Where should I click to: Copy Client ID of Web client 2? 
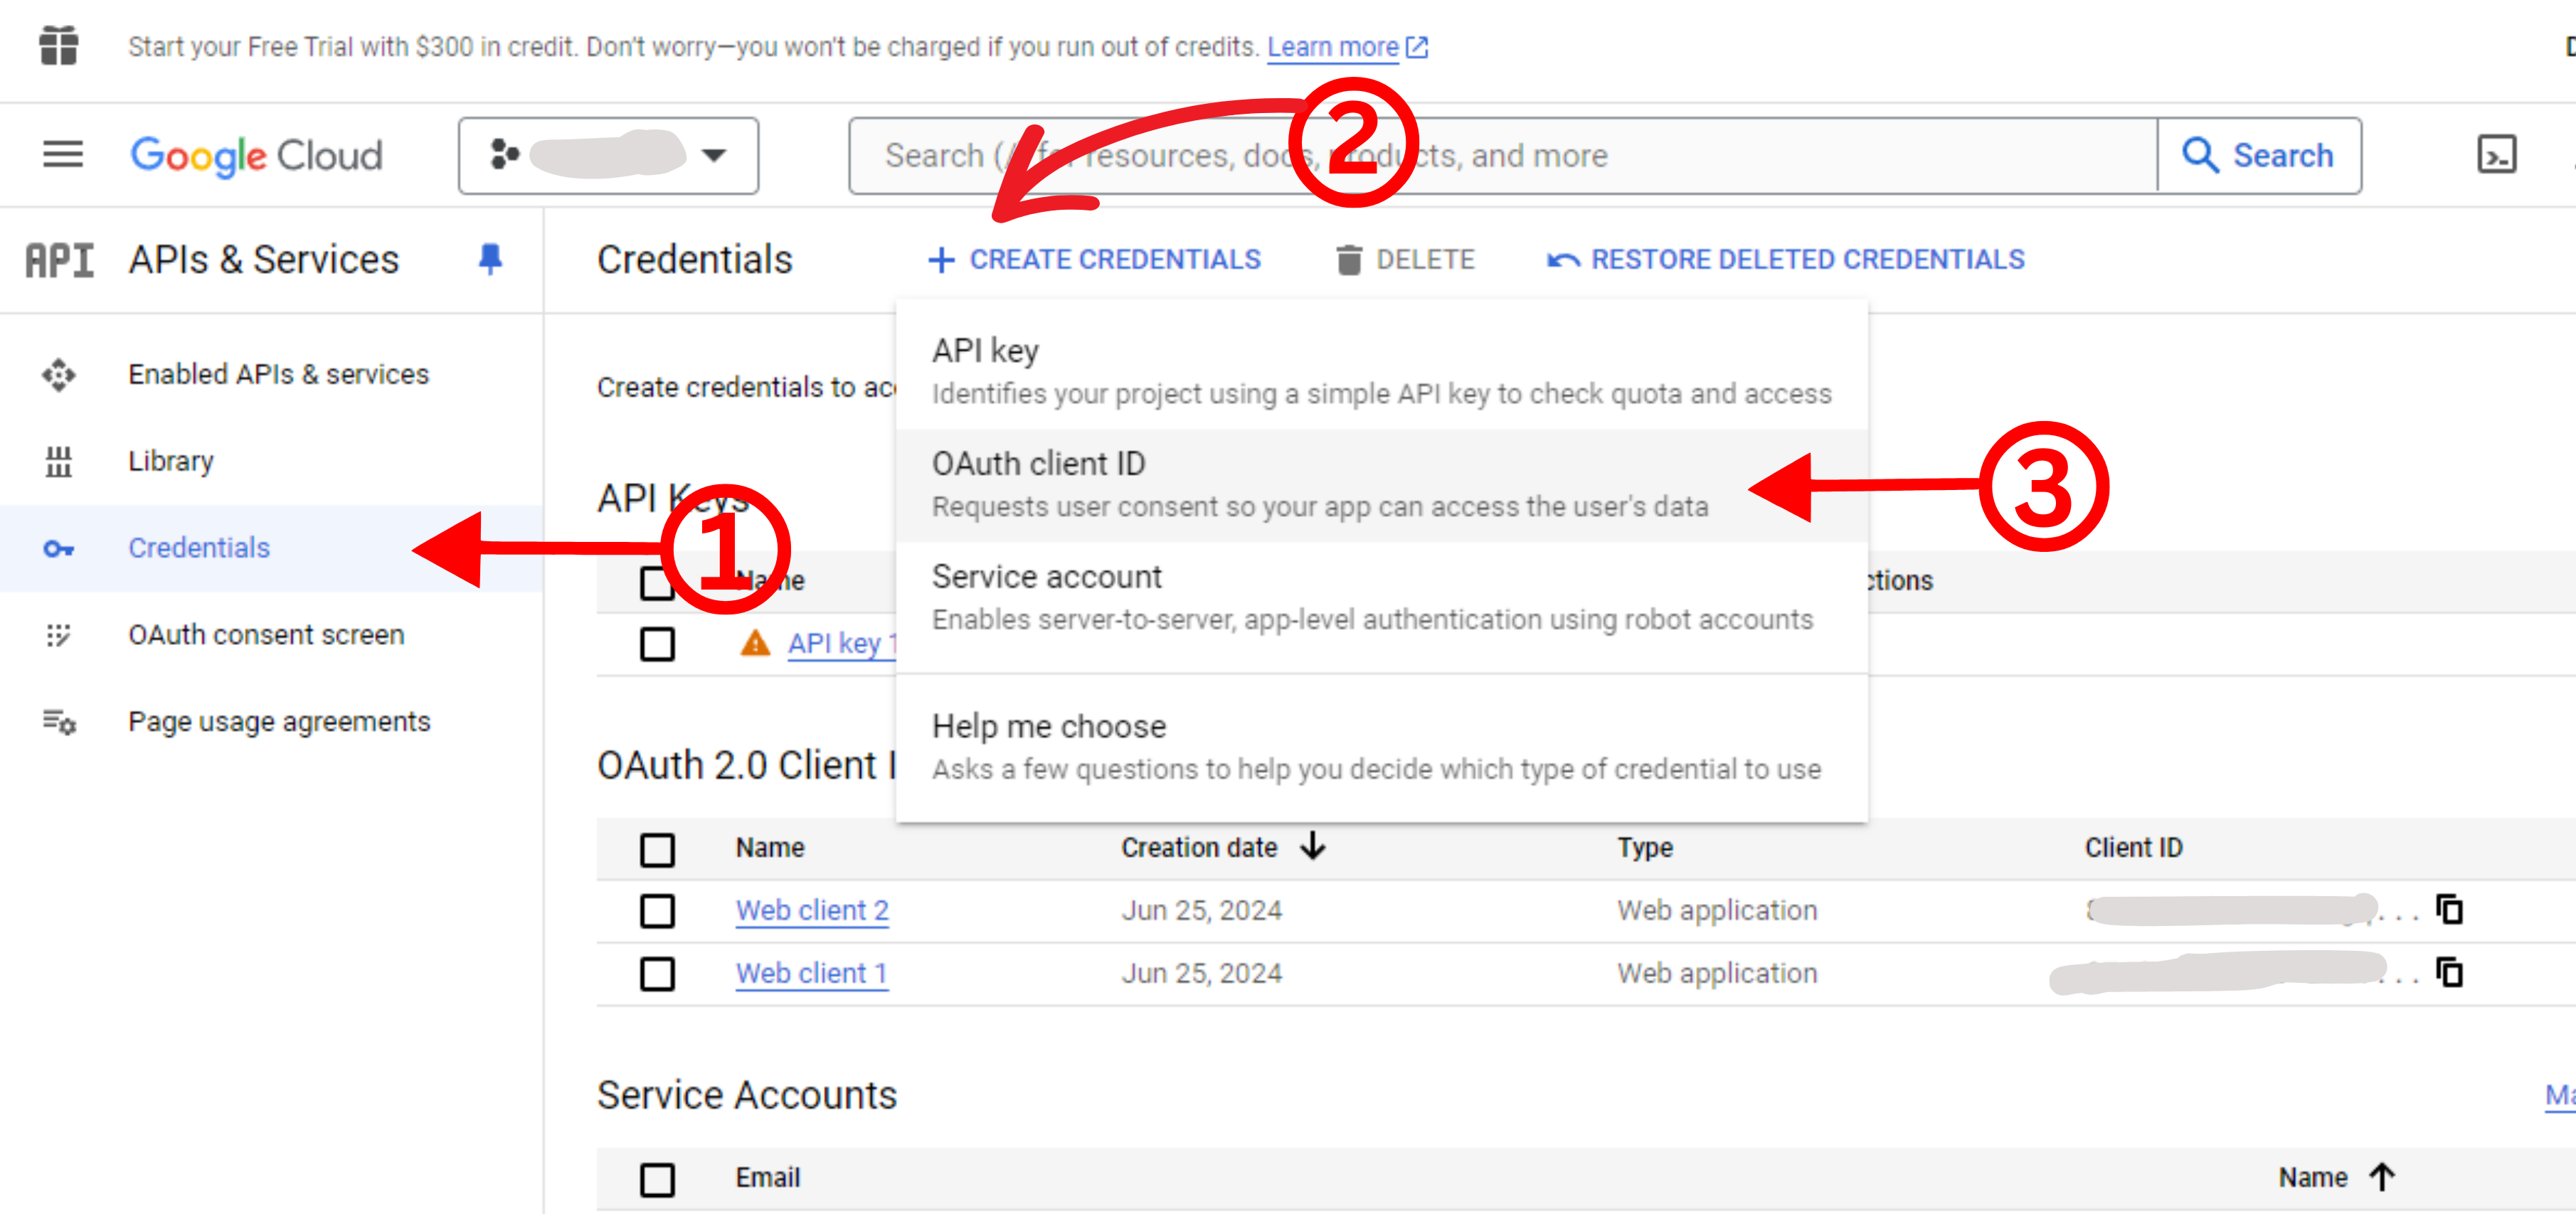tap(2449, 910)
